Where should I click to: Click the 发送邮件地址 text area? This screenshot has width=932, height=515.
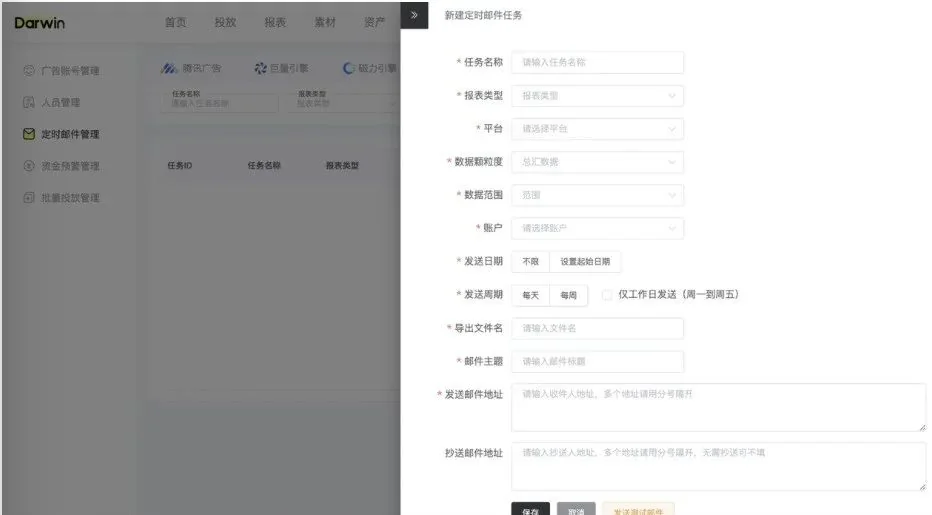(x=719, y=407)
